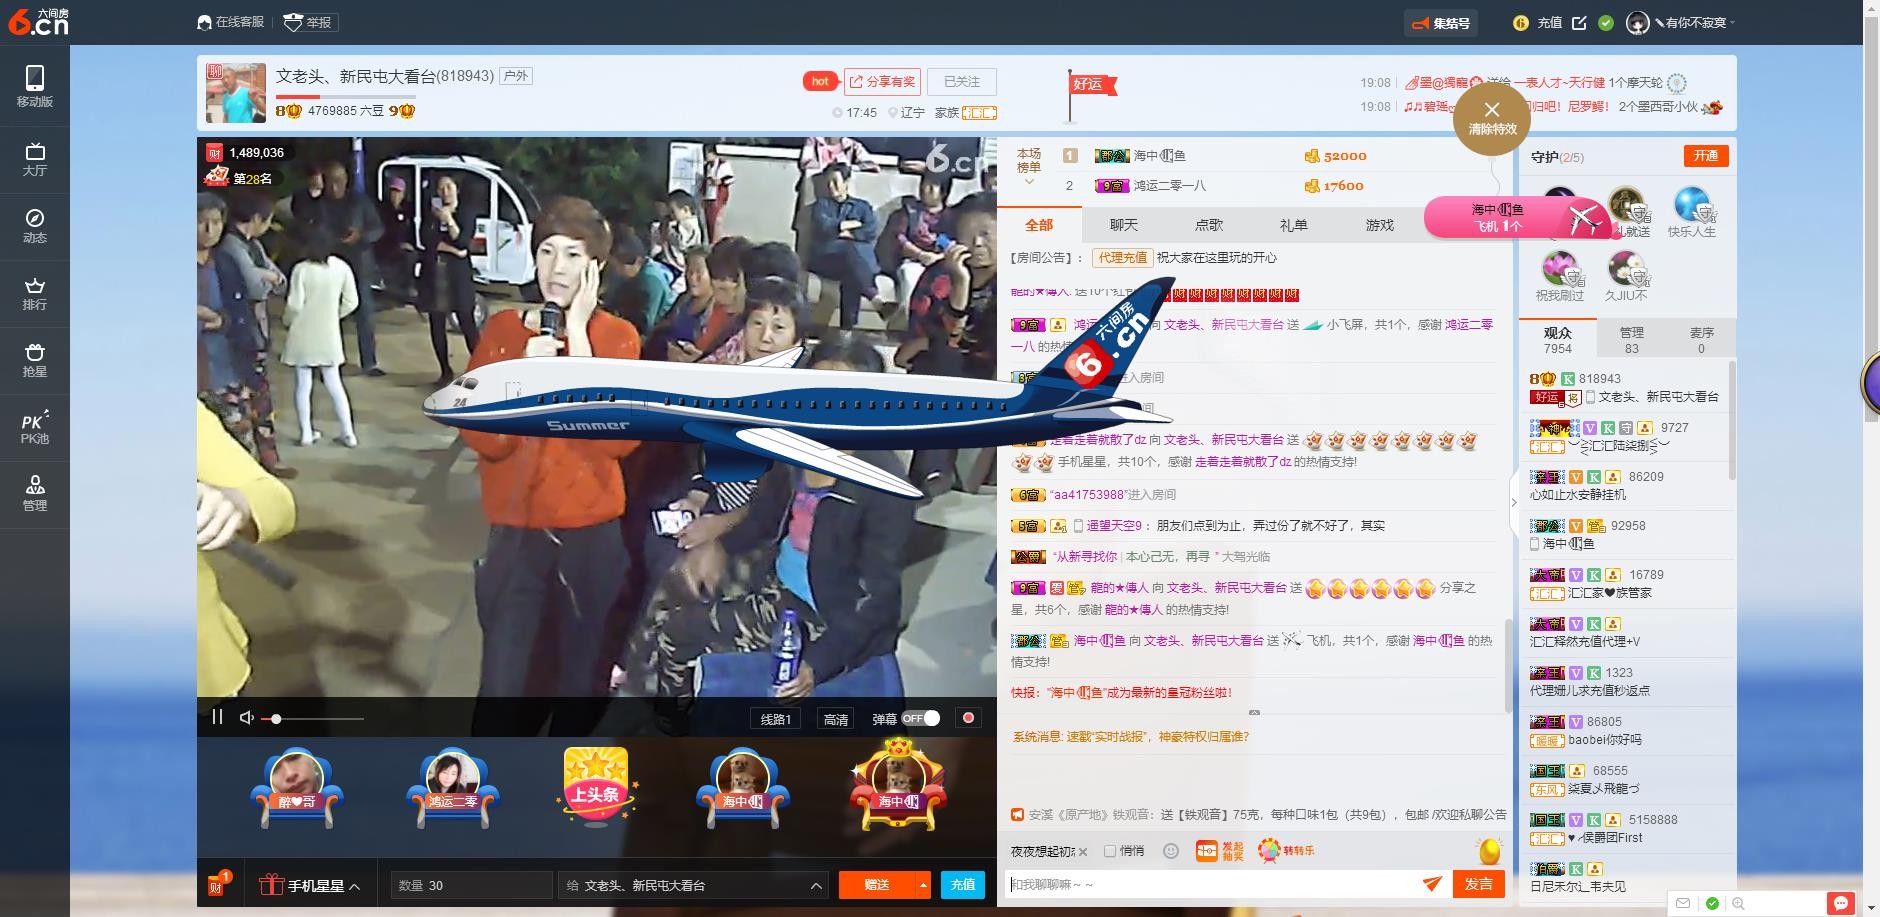
Task: Expand 本场榜单 ranking chevron
Action: click(1029, 182)
